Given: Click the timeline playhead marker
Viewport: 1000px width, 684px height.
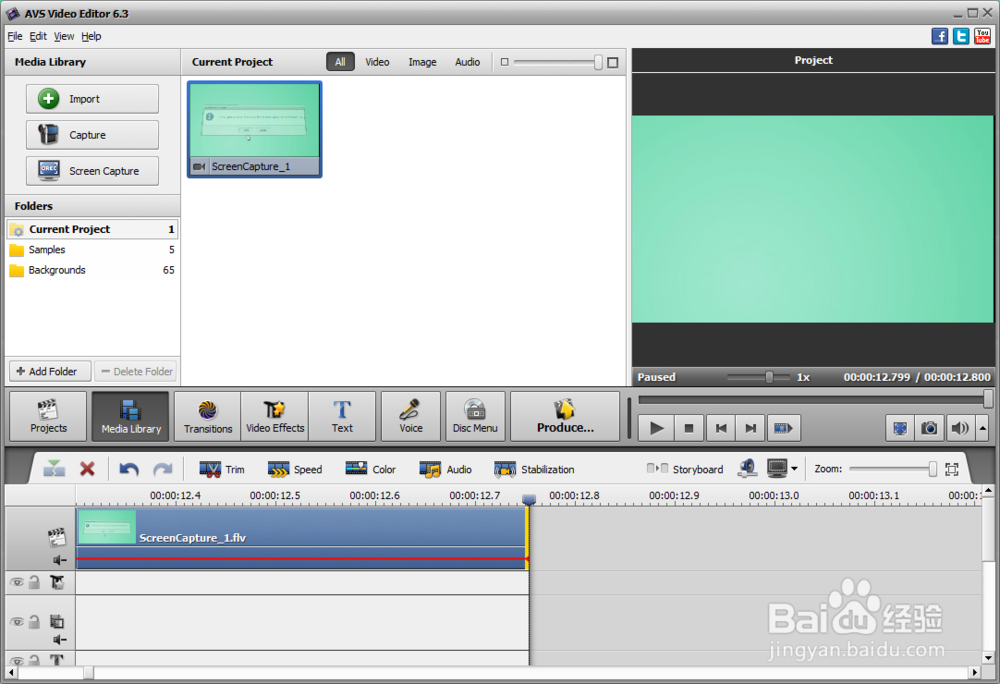Looking at the screenshot, I should click(x=529, y=499).
